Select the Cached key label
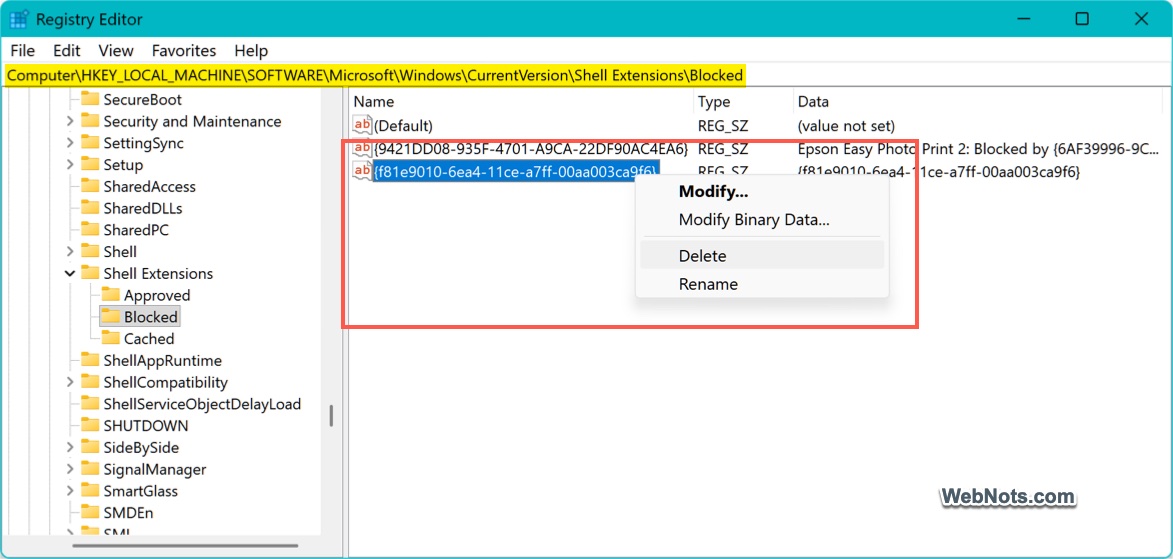 [x=149, y=338]
